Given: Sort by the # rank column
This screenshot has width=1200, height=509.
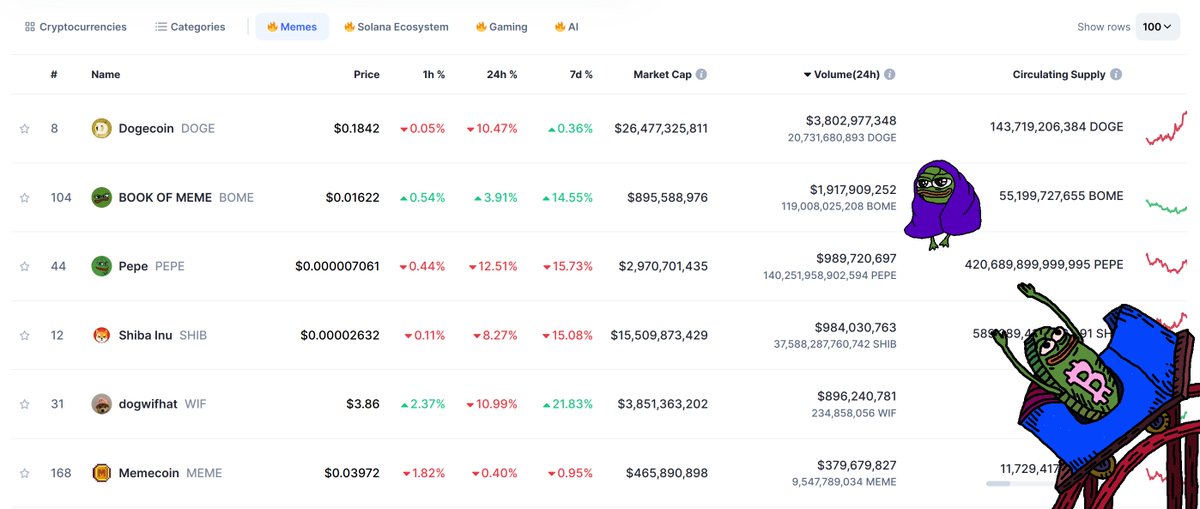Looking at the screenshot, I should [54, 75].
